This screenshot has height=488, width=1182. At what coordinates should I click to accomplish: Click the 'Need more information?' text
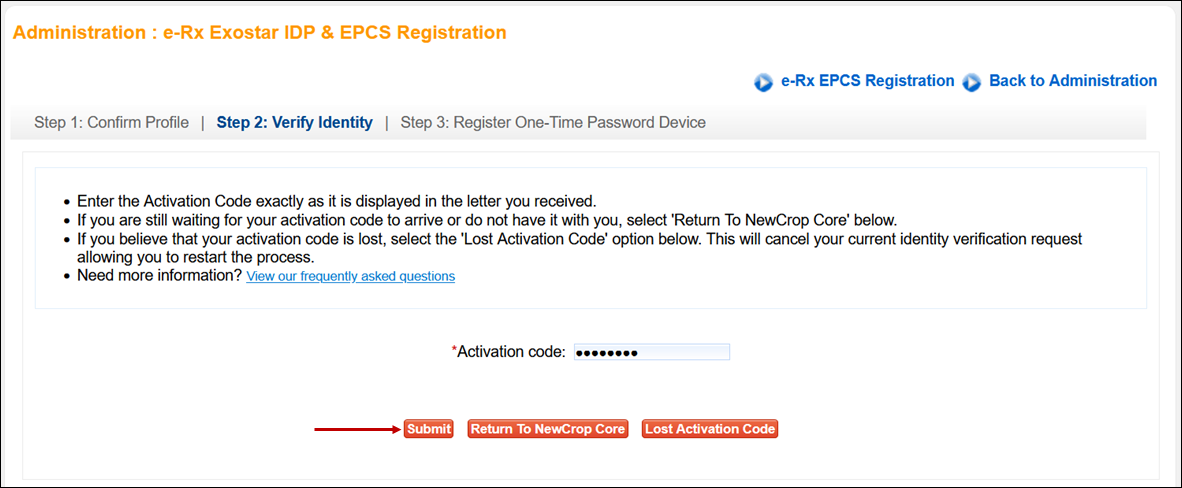[160, 275]
